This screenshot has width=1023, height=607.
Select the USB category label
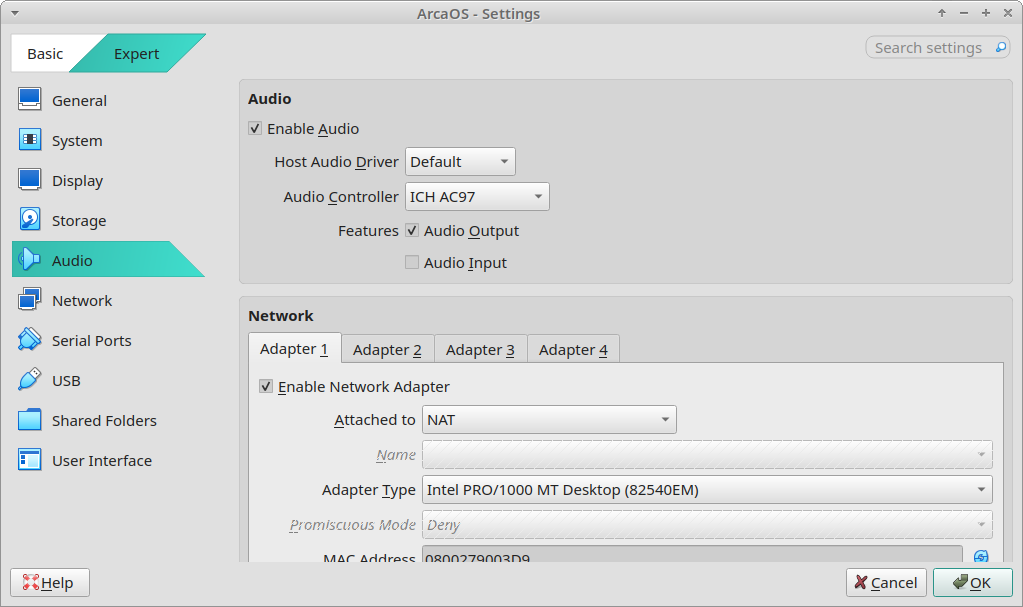pos(67,381)
